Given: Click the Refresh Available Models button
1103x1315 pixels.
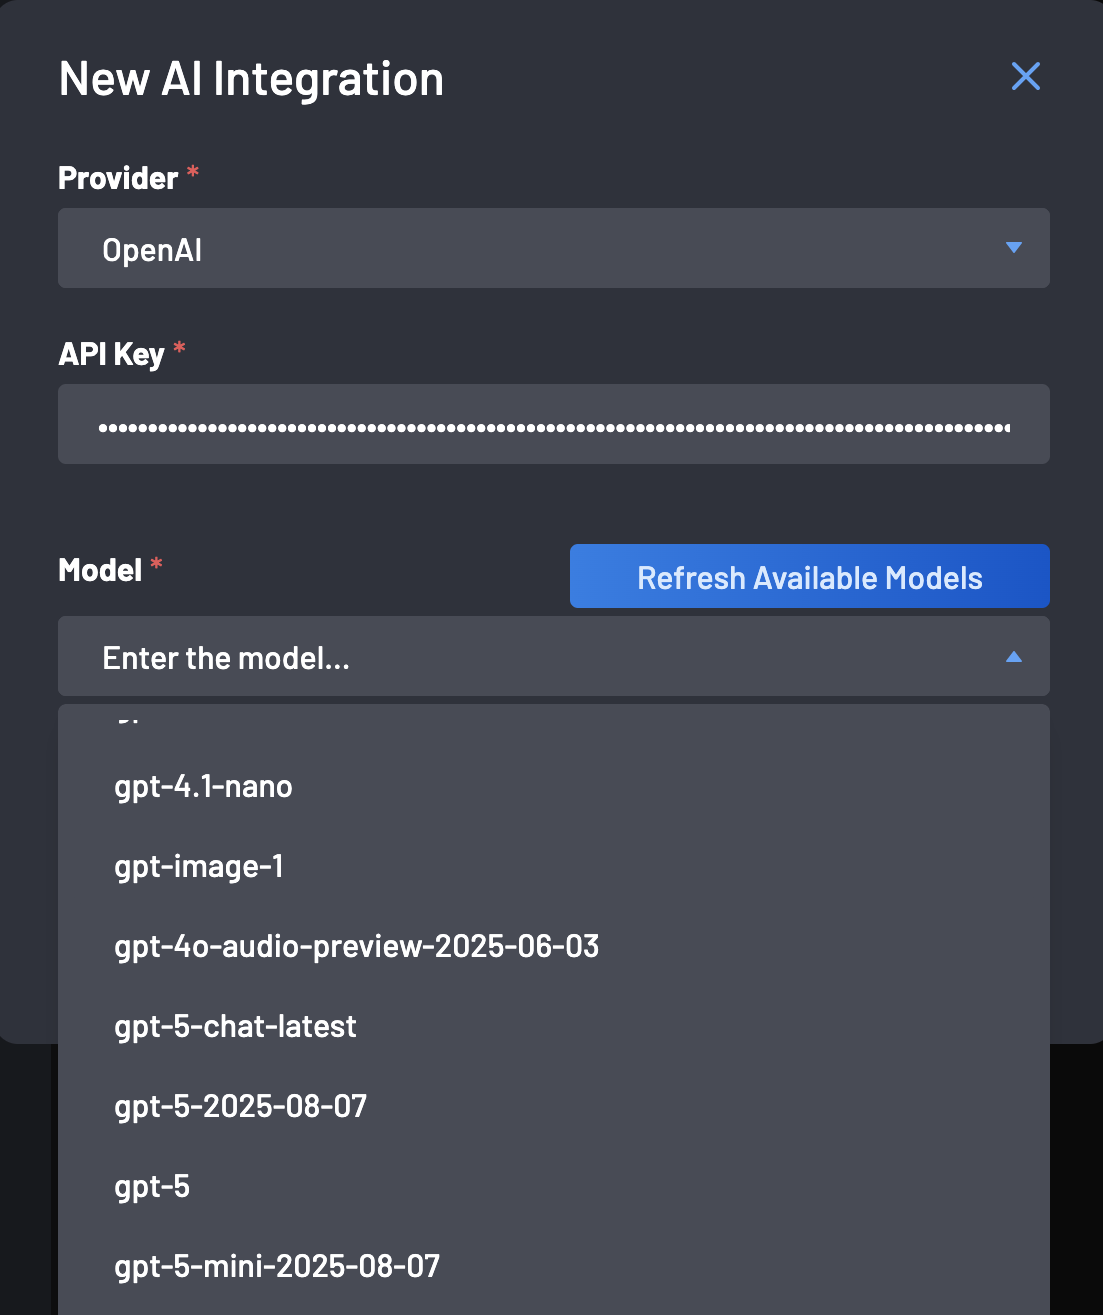Looking at the screenshot, I should click(808, 576).
